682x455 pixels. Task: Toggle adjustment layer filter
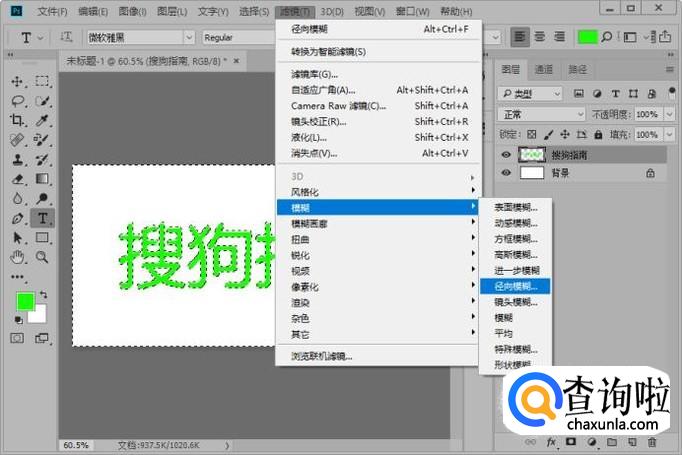click(x=597, y=93)
